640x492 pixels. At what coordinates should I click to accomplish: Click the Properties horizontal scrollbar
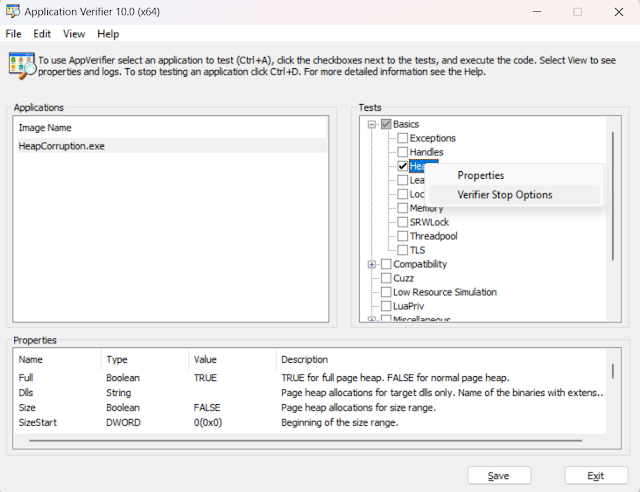tap(305, 441)
